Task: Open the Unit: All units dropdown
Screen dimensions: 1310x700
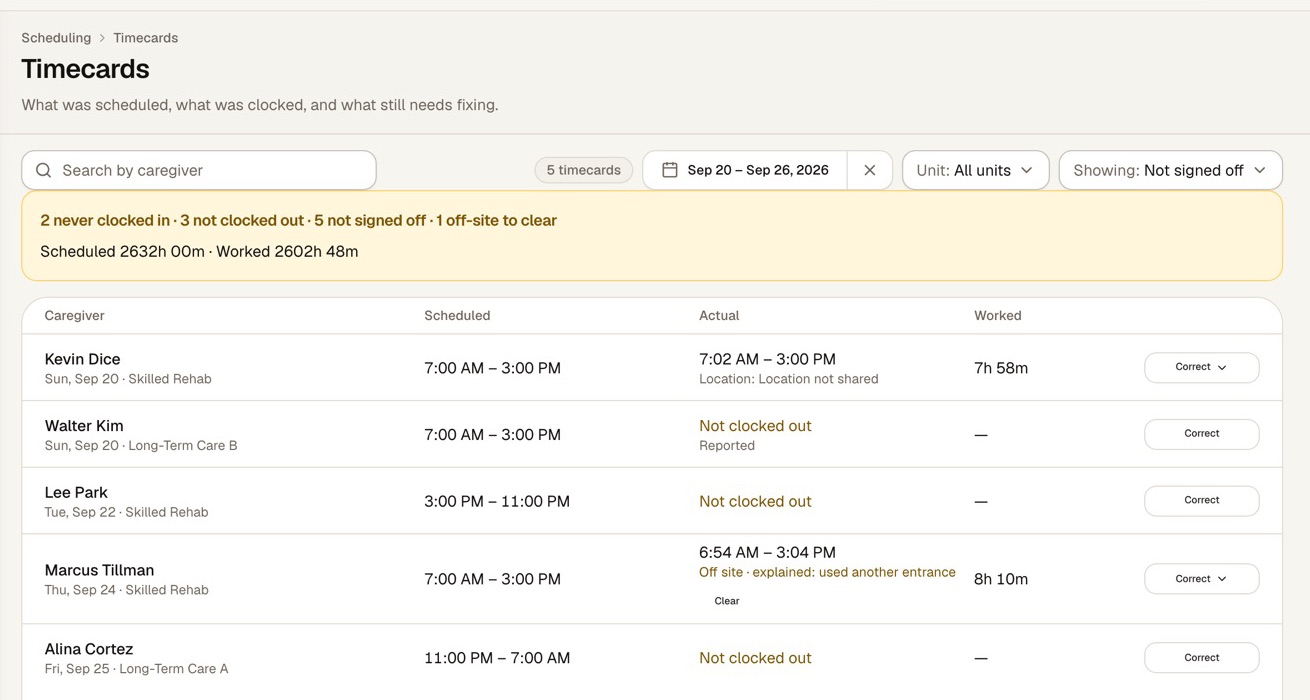Action: coord(975,170)
